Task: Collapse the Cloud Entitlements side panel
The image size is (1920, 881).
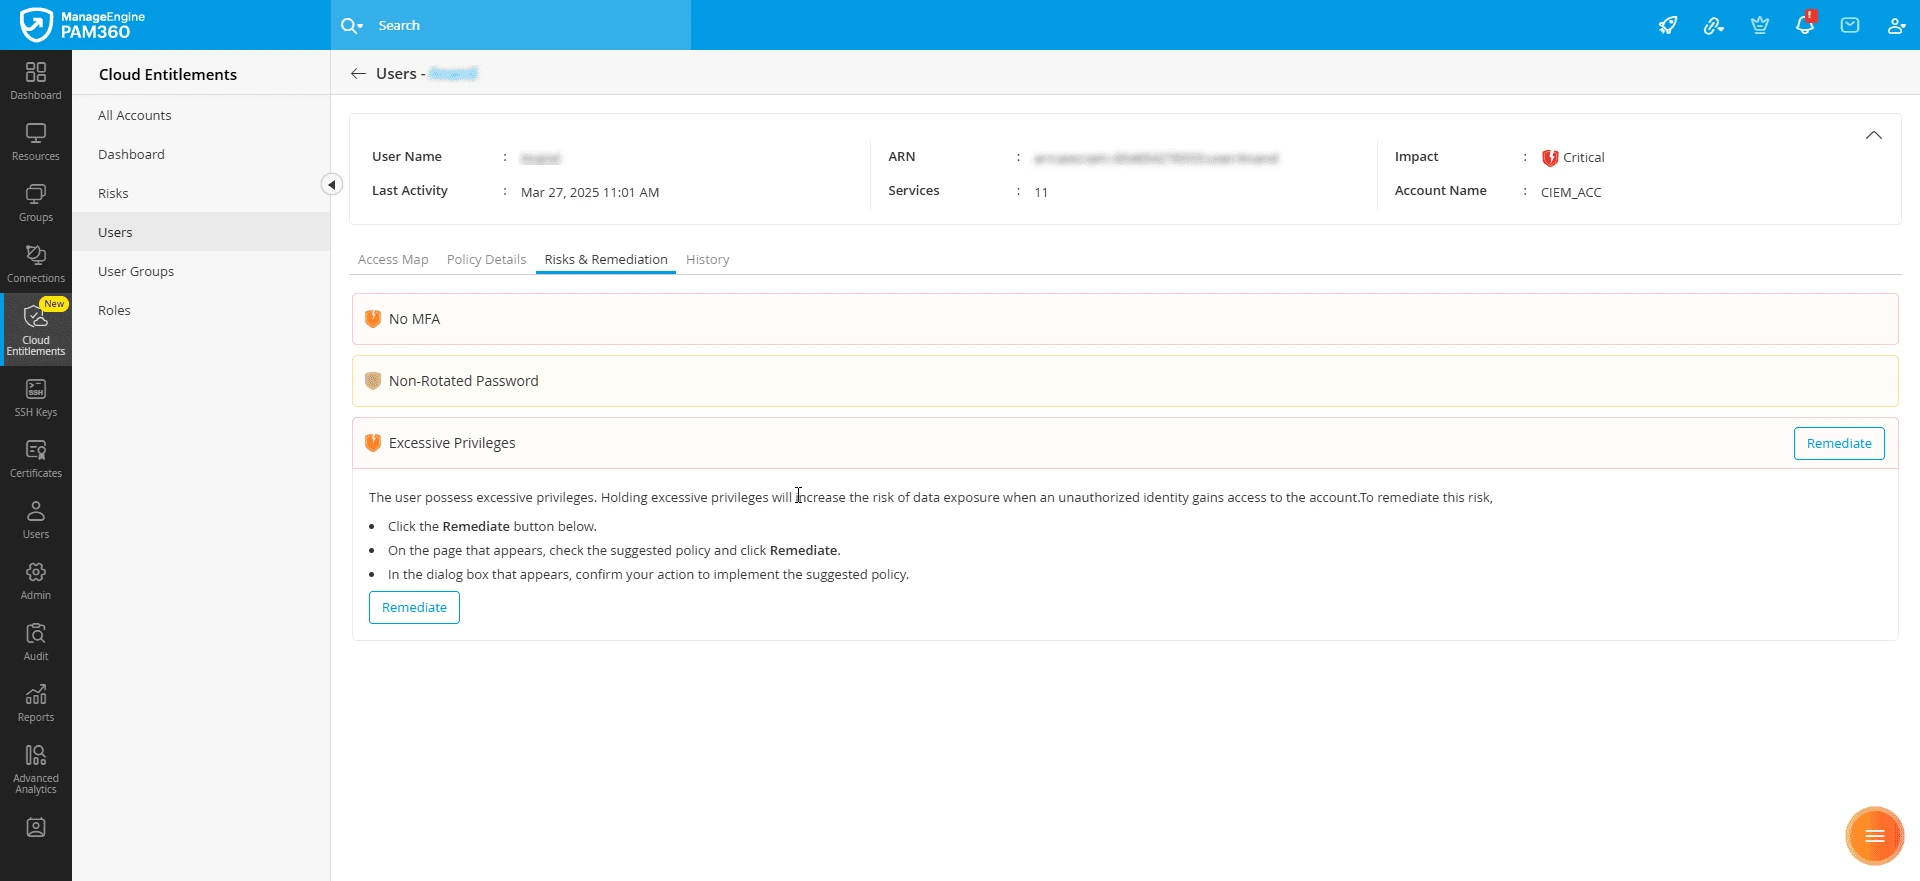Action: click(332, 184)
